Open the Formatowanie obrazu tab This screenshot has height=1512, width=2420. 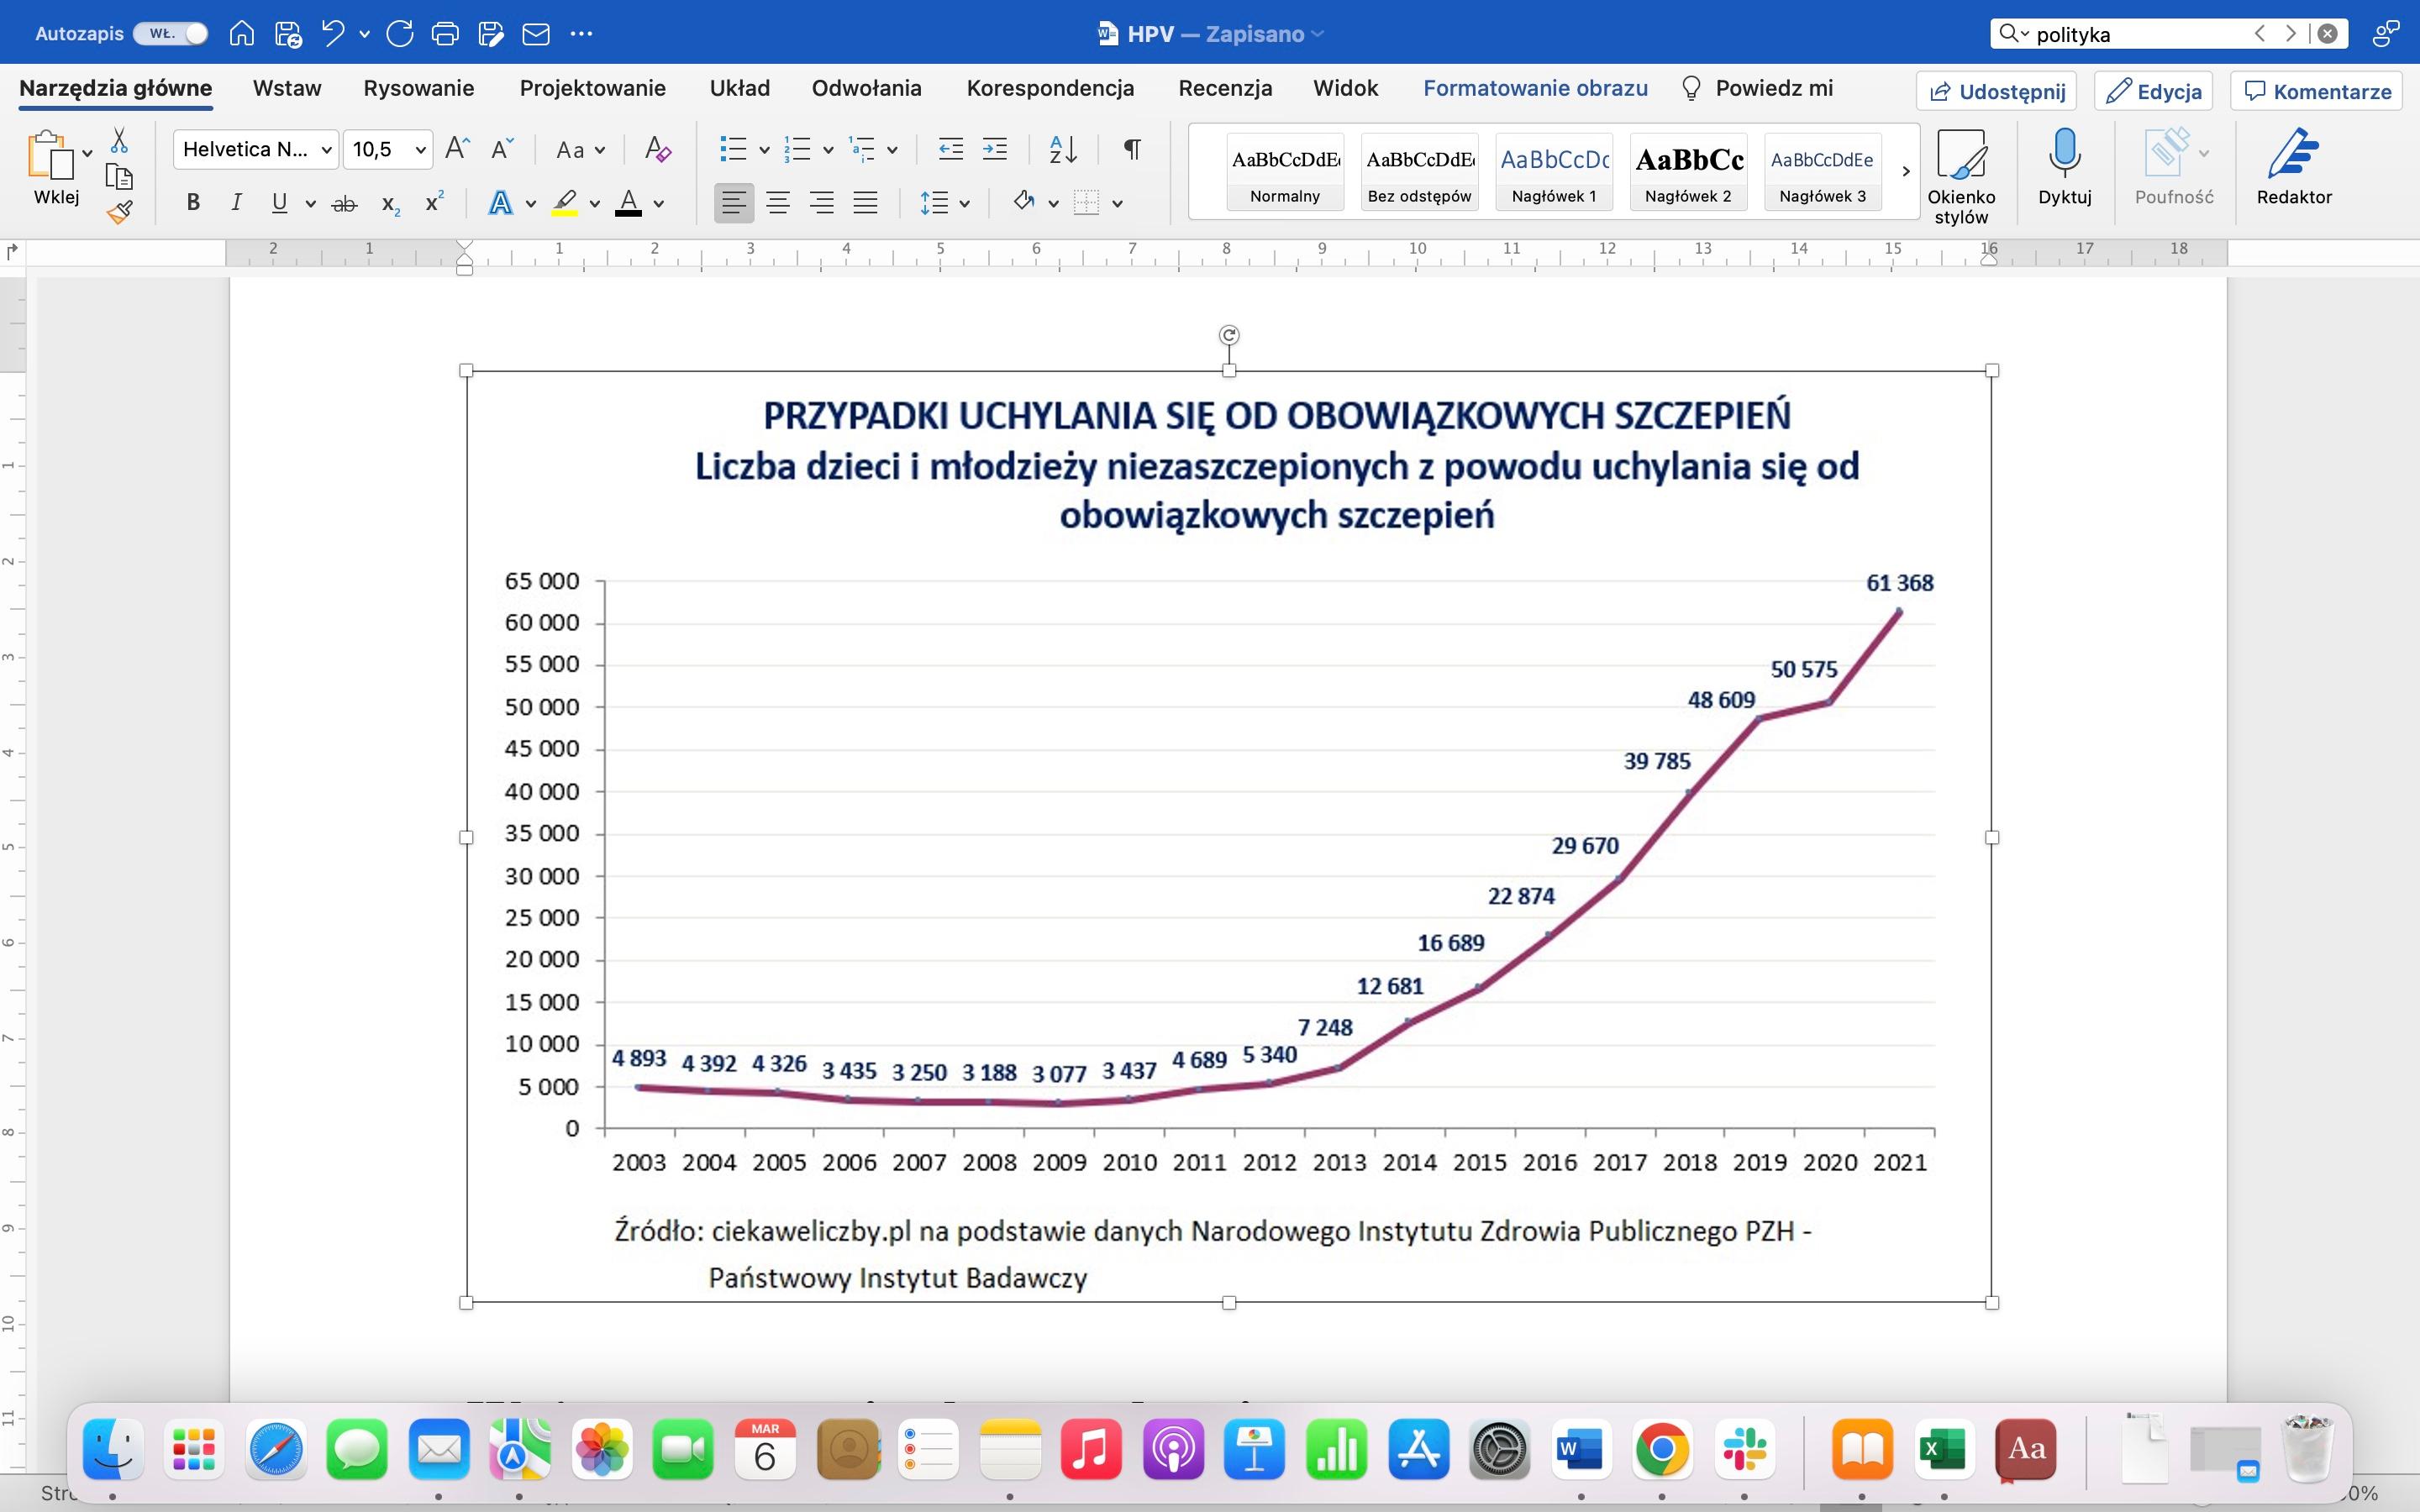pos(1535,88)
